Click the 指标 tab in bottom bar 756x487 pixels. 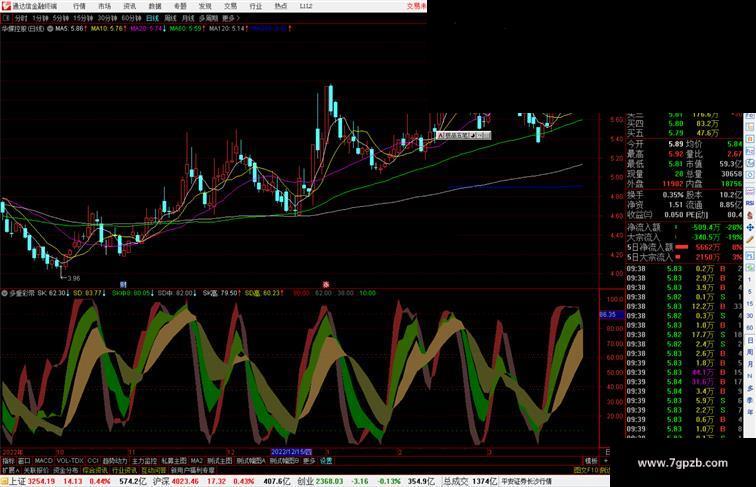point(8,461)
